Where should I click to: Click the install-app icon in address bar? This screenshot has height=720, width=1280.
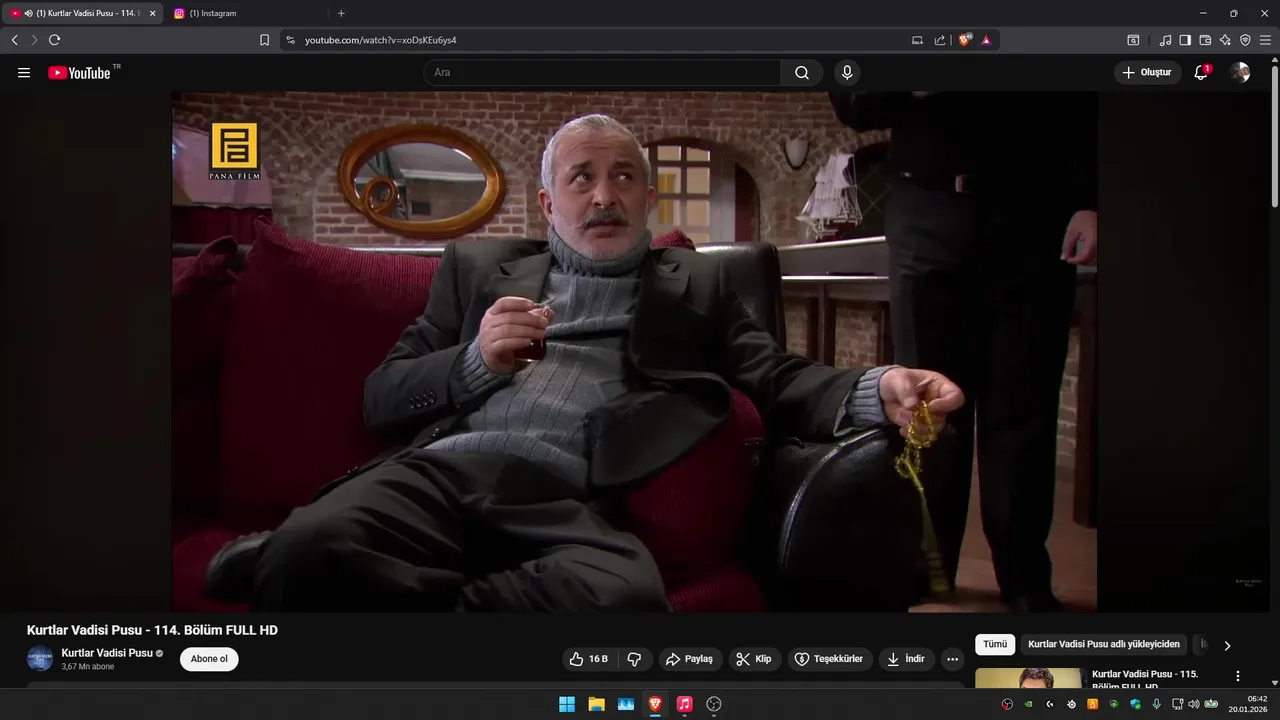pos(917,40)
